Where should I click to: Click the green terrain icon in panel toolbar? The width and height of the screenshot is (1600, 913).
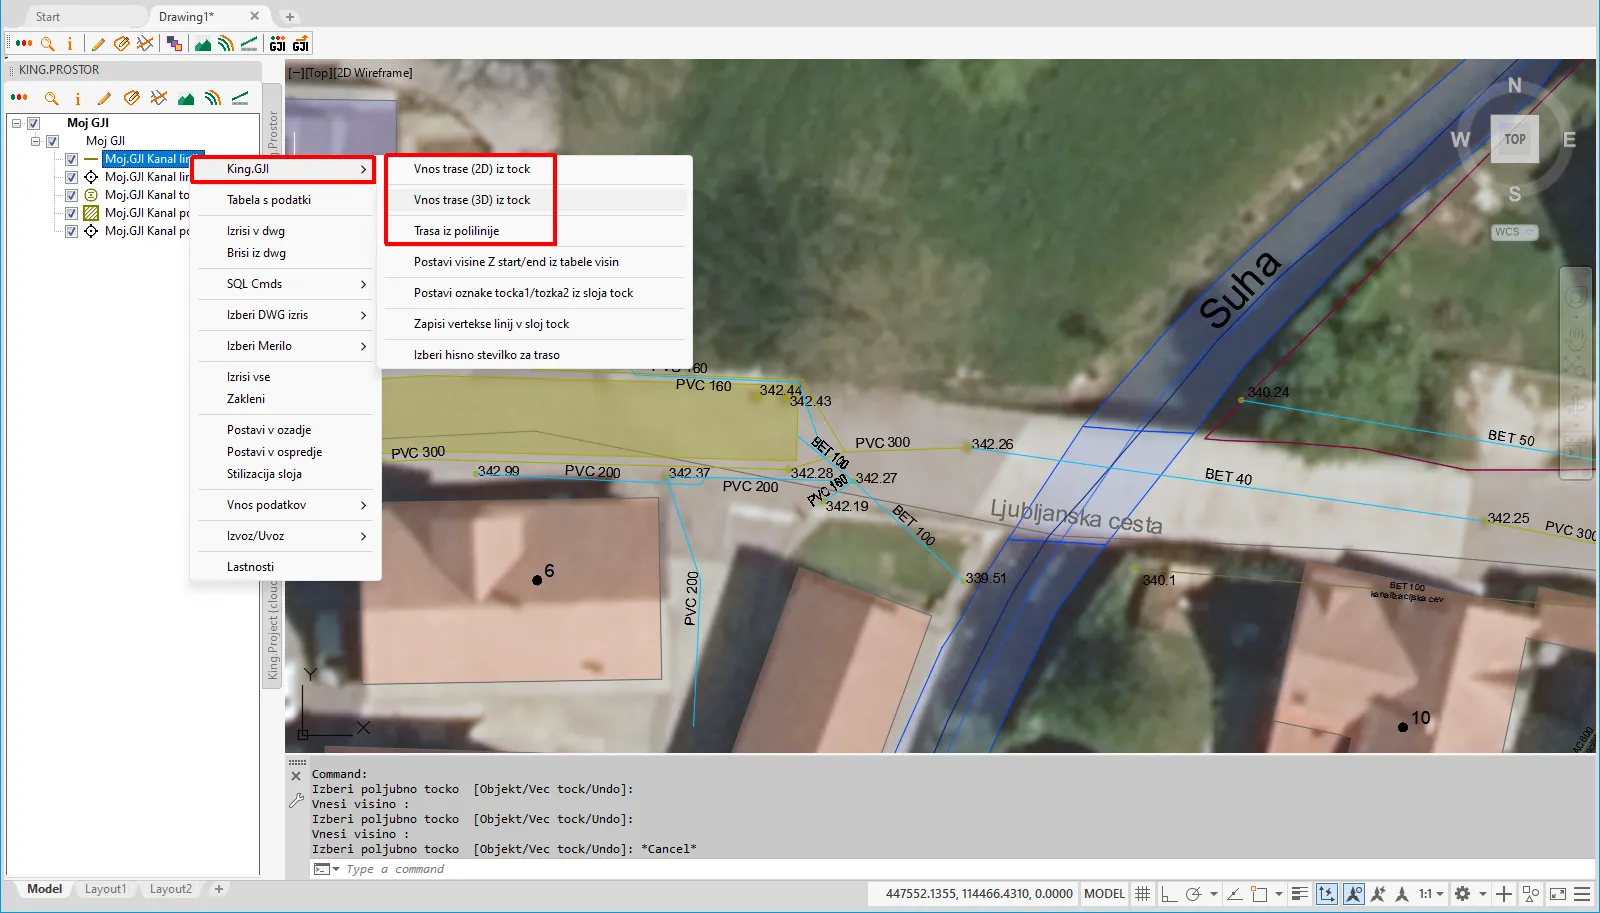click(x=186, y=98)
